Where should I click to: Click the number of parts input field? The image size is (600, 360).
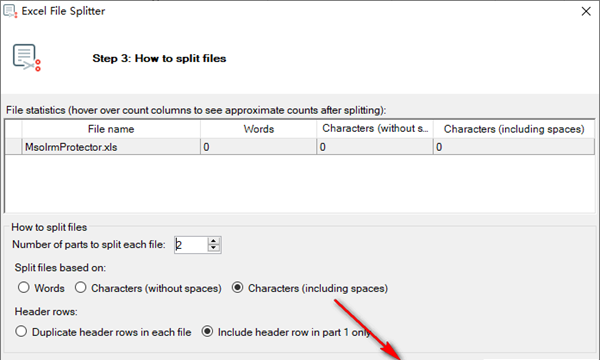(x=191, y=245)
